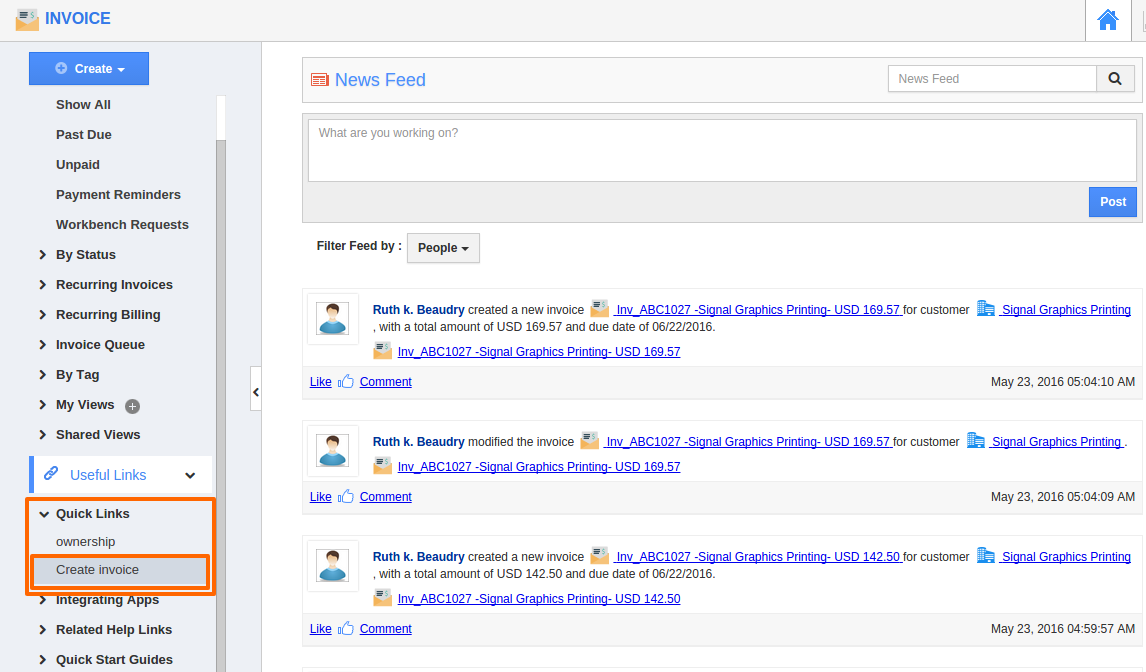Click the Create invoice quick link
This screenshot has height=672, width=1146.
pyautogui.click(x=98, y=570)
